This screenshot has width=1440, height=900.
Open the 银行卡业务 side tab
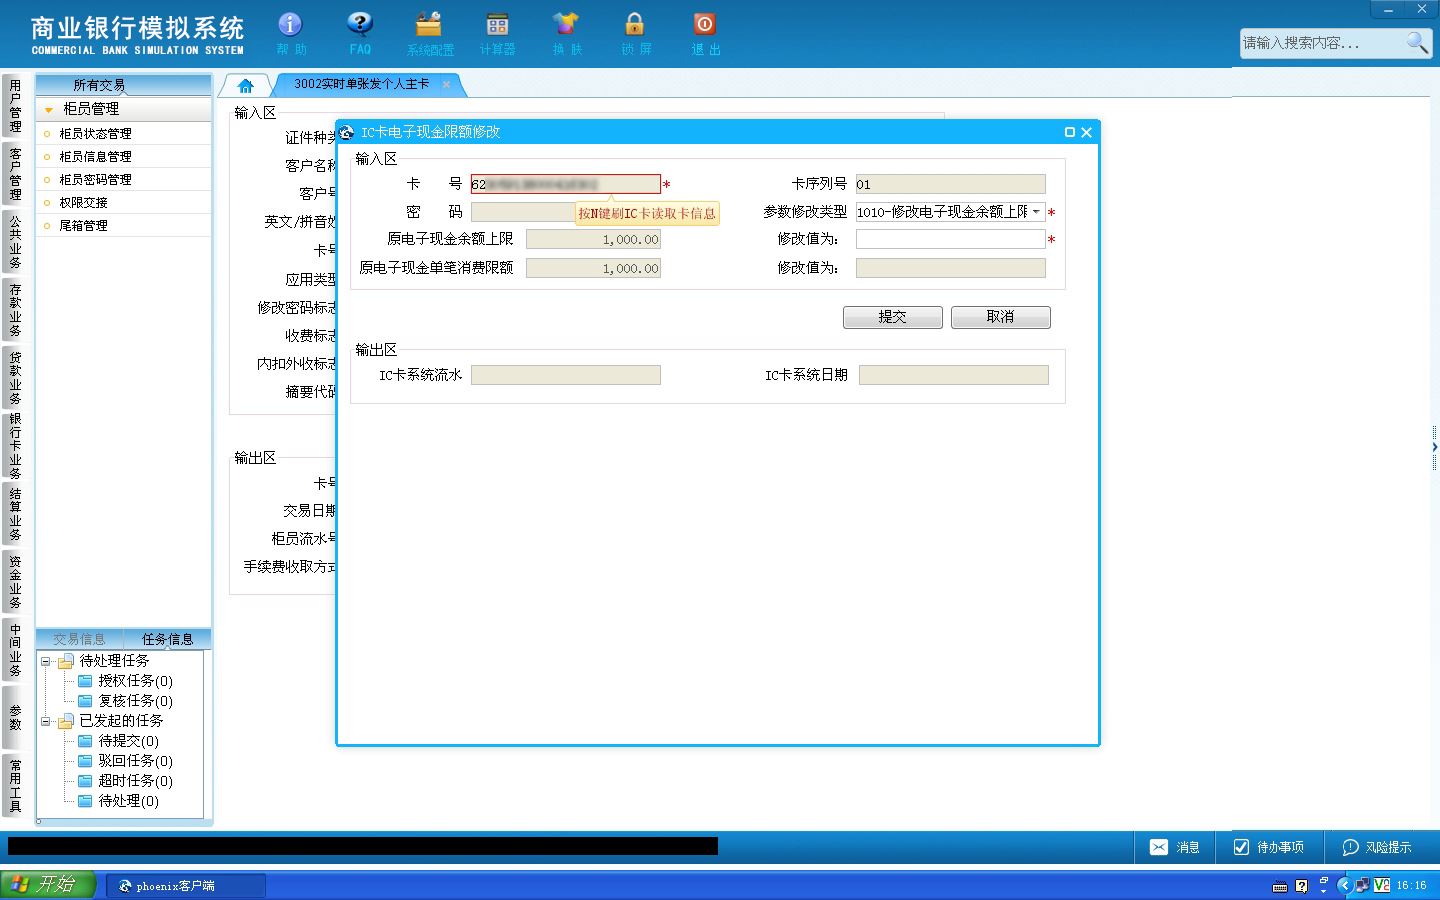[15, 446]
